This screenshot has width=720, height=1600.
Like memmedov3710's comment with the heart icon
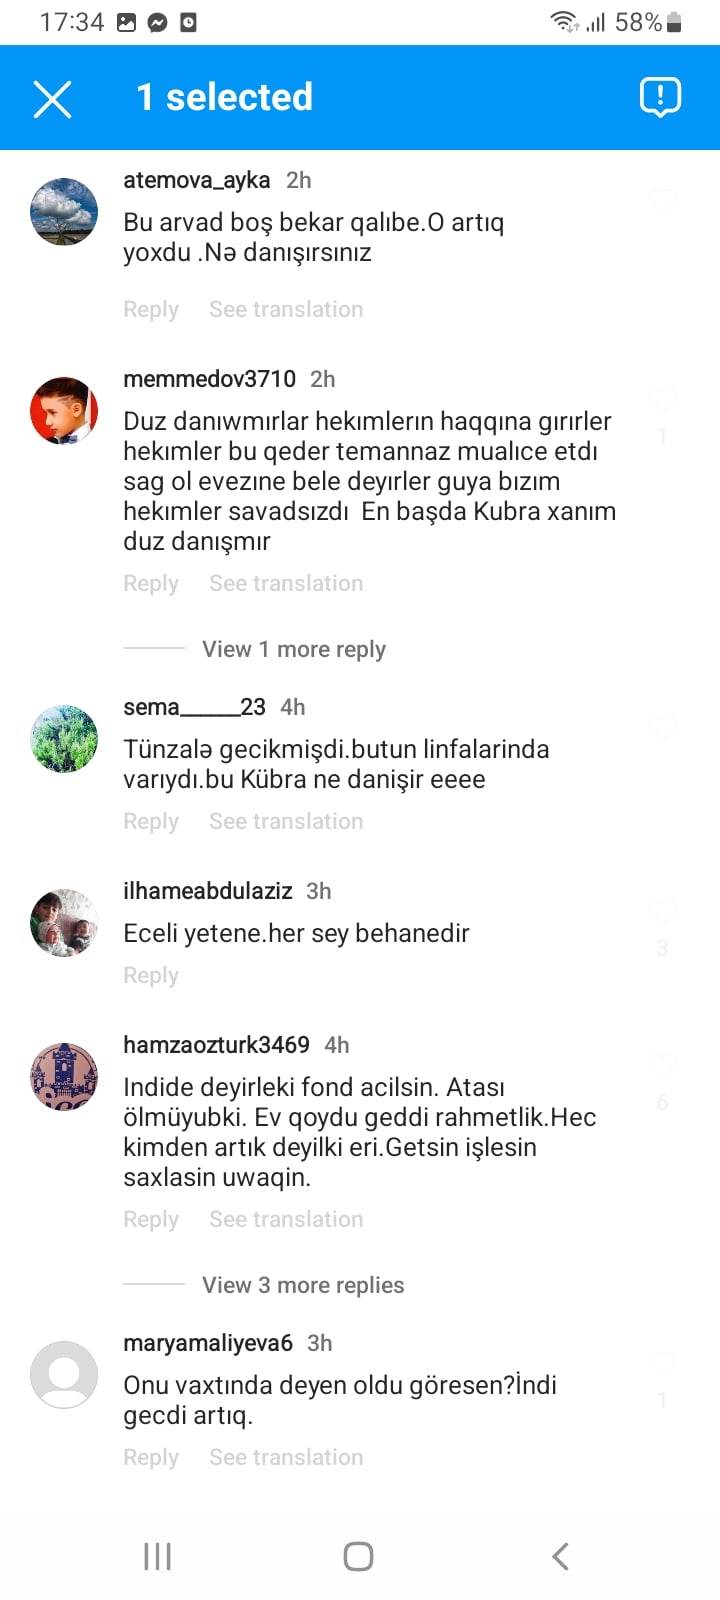pos(662,400)
